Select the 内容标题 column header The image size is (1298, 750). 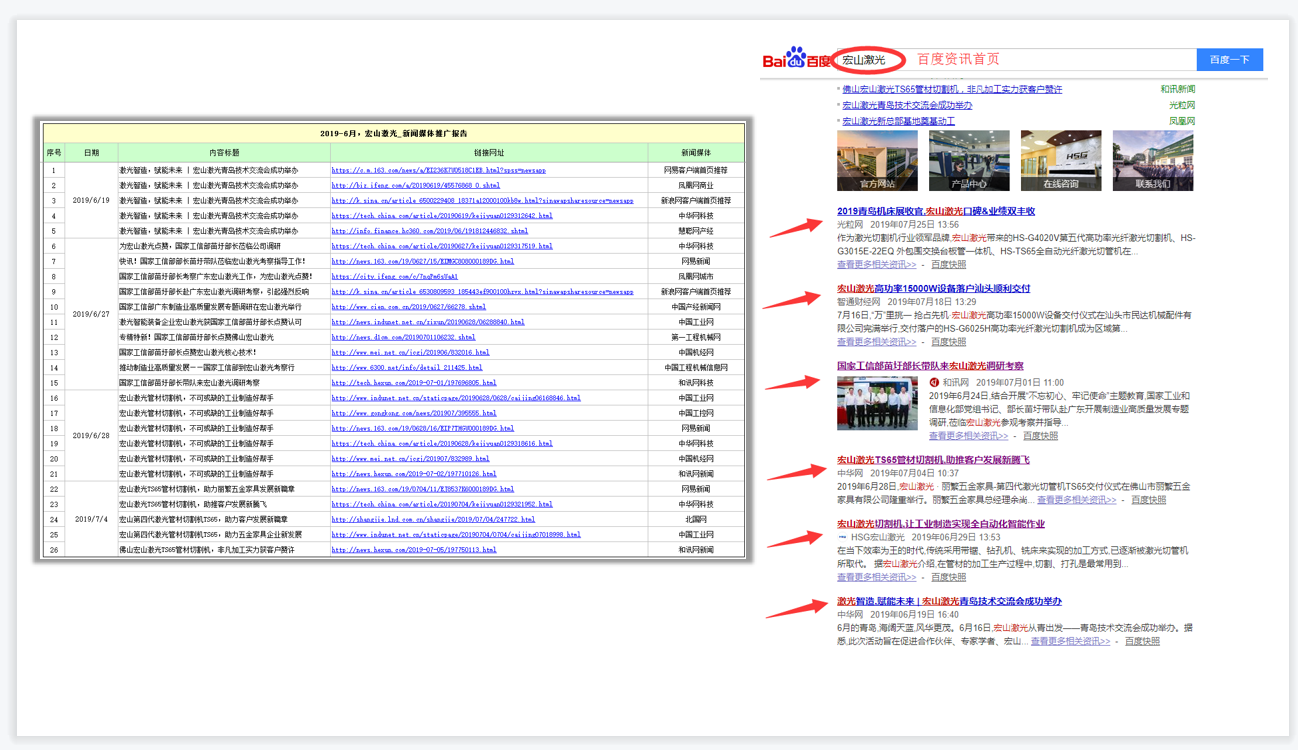pyautogui.click(x=224, y=153)
